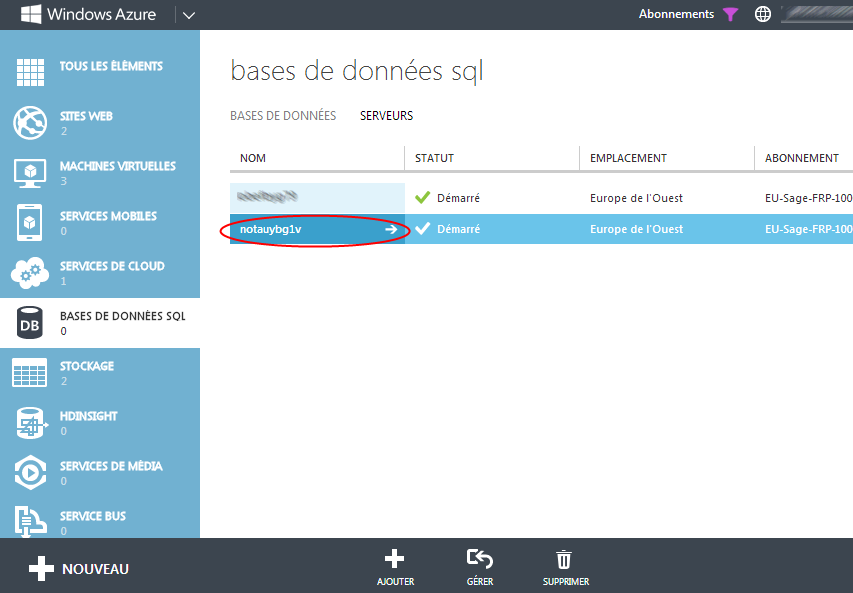Open Service Bus section
The height and width of the screenshot is (593, 853).
[100, 519]
